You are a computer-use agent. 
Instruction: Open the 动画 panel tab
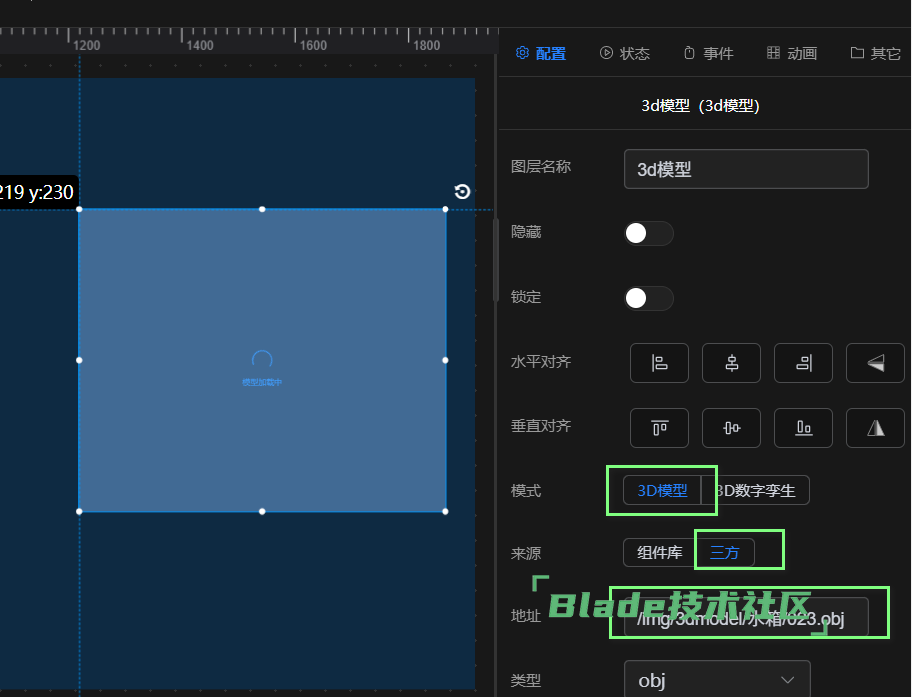791,53
